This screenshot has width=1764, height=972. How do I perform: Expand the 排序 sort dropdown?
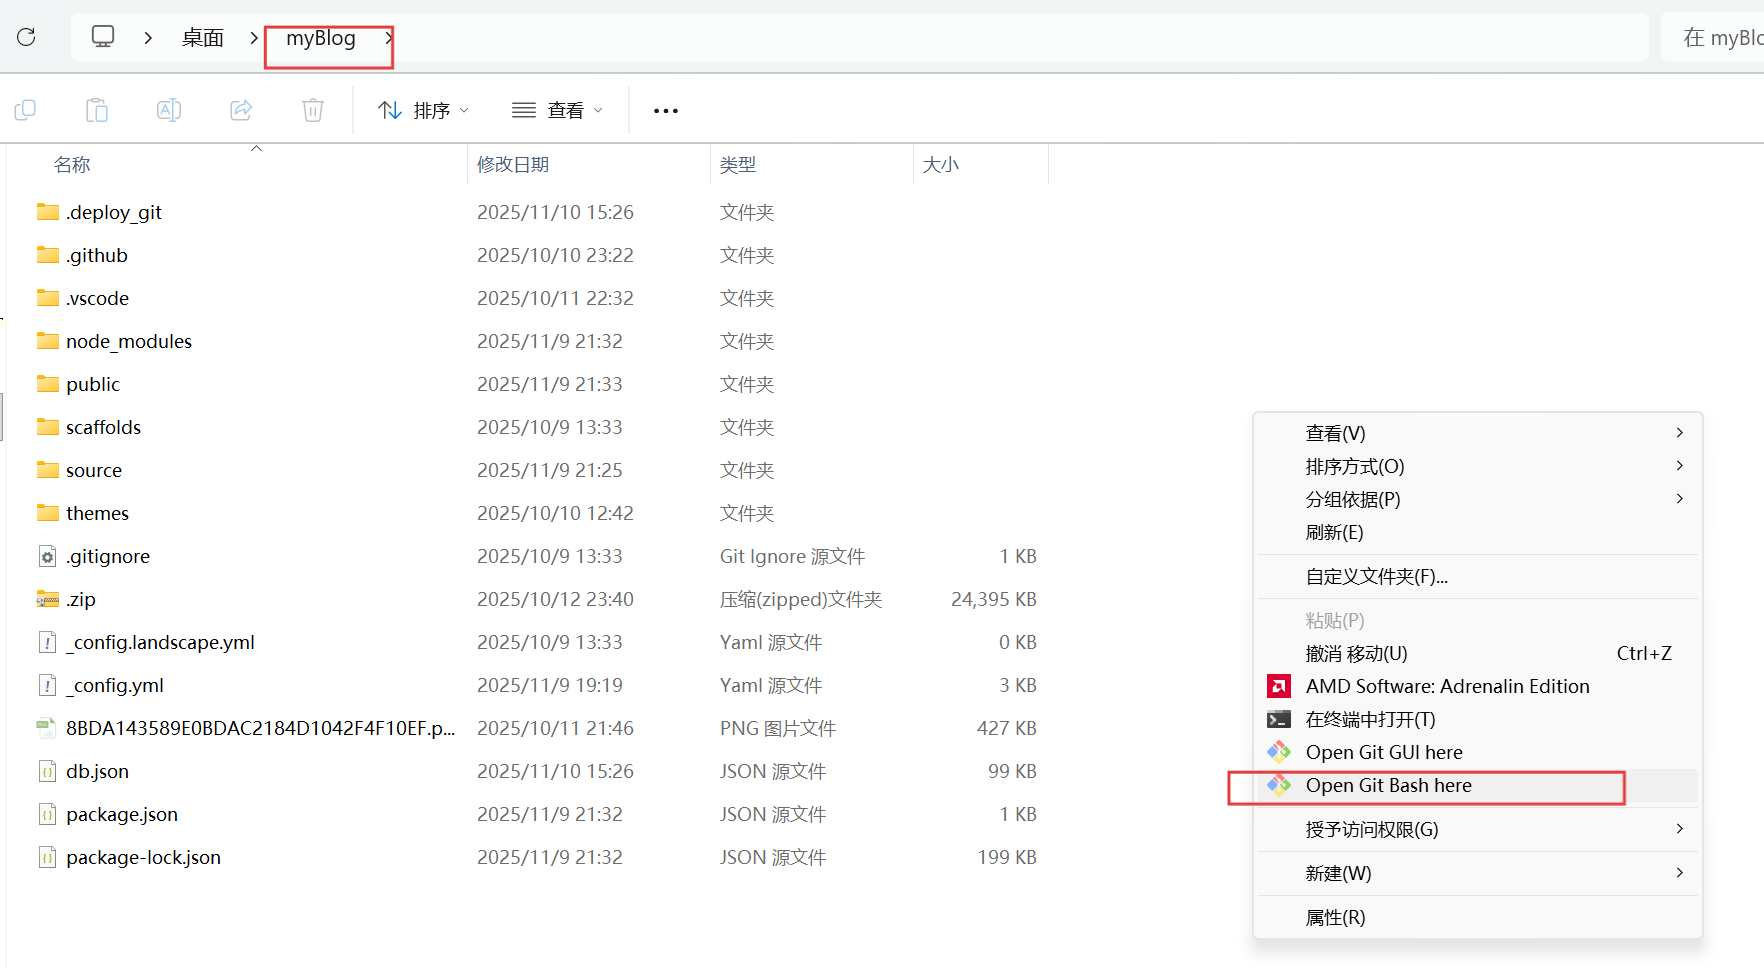click(x=423, y=110)
